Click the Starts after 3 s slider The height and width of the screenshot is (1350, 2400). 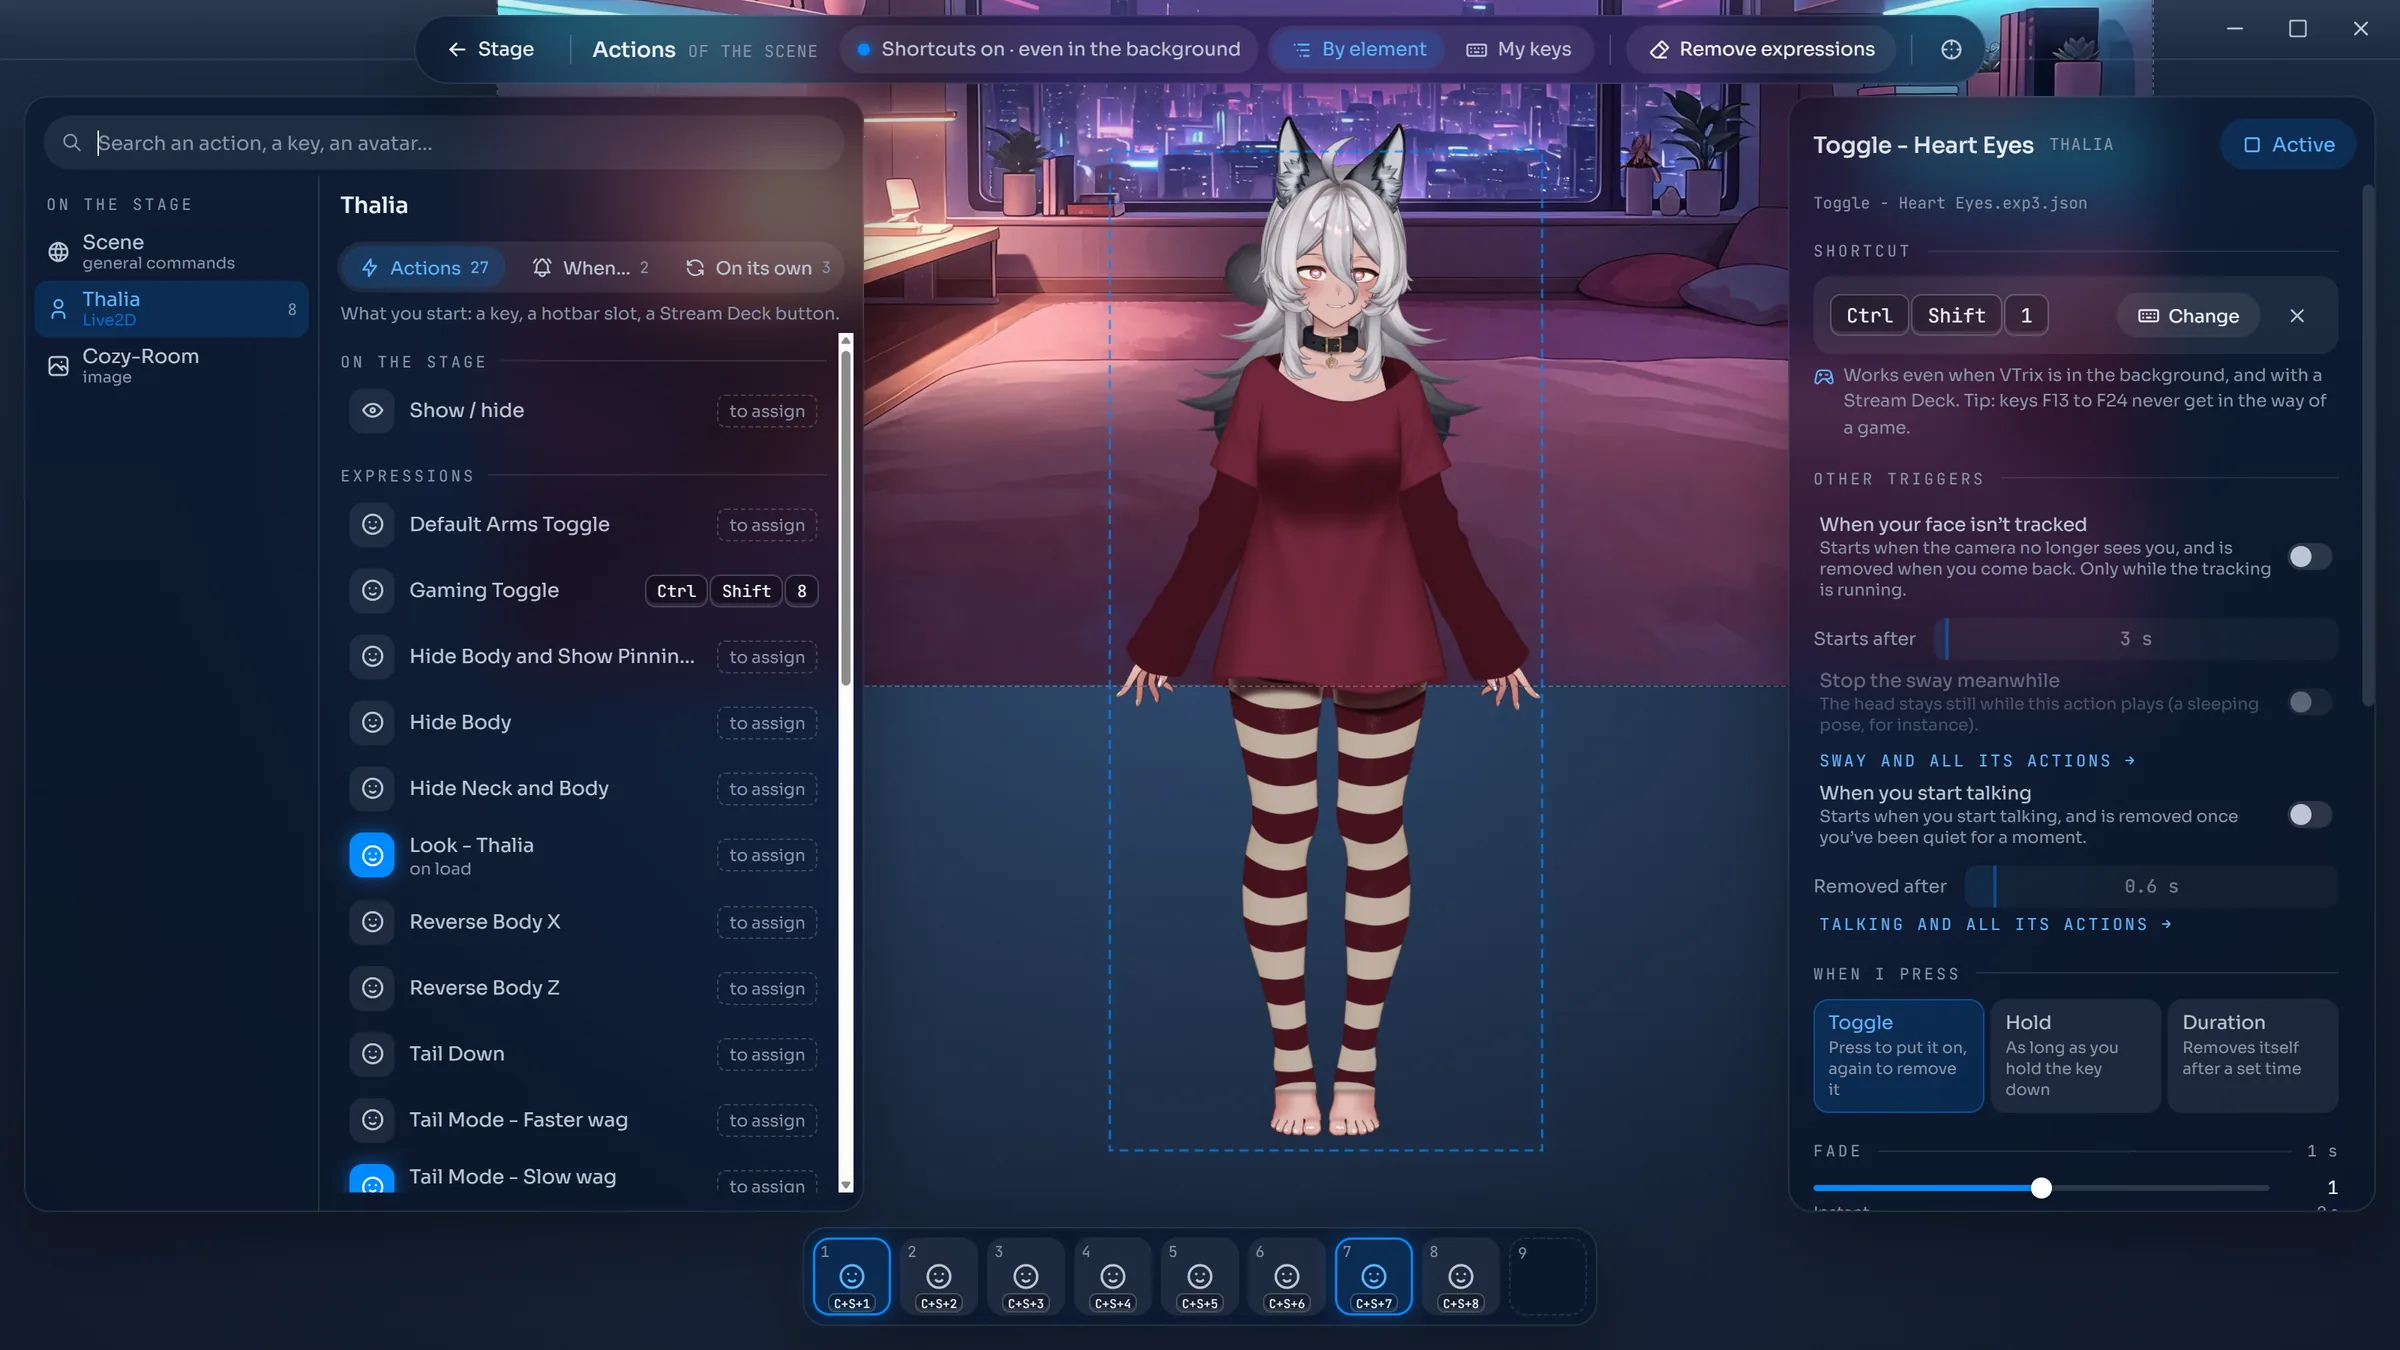pos(2135,639)
